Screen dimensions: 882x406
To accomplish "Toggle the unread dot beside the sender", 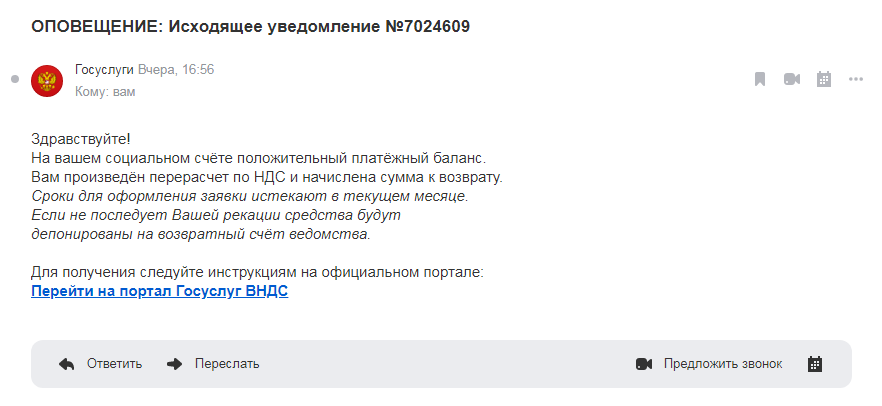I will (15, 79).
